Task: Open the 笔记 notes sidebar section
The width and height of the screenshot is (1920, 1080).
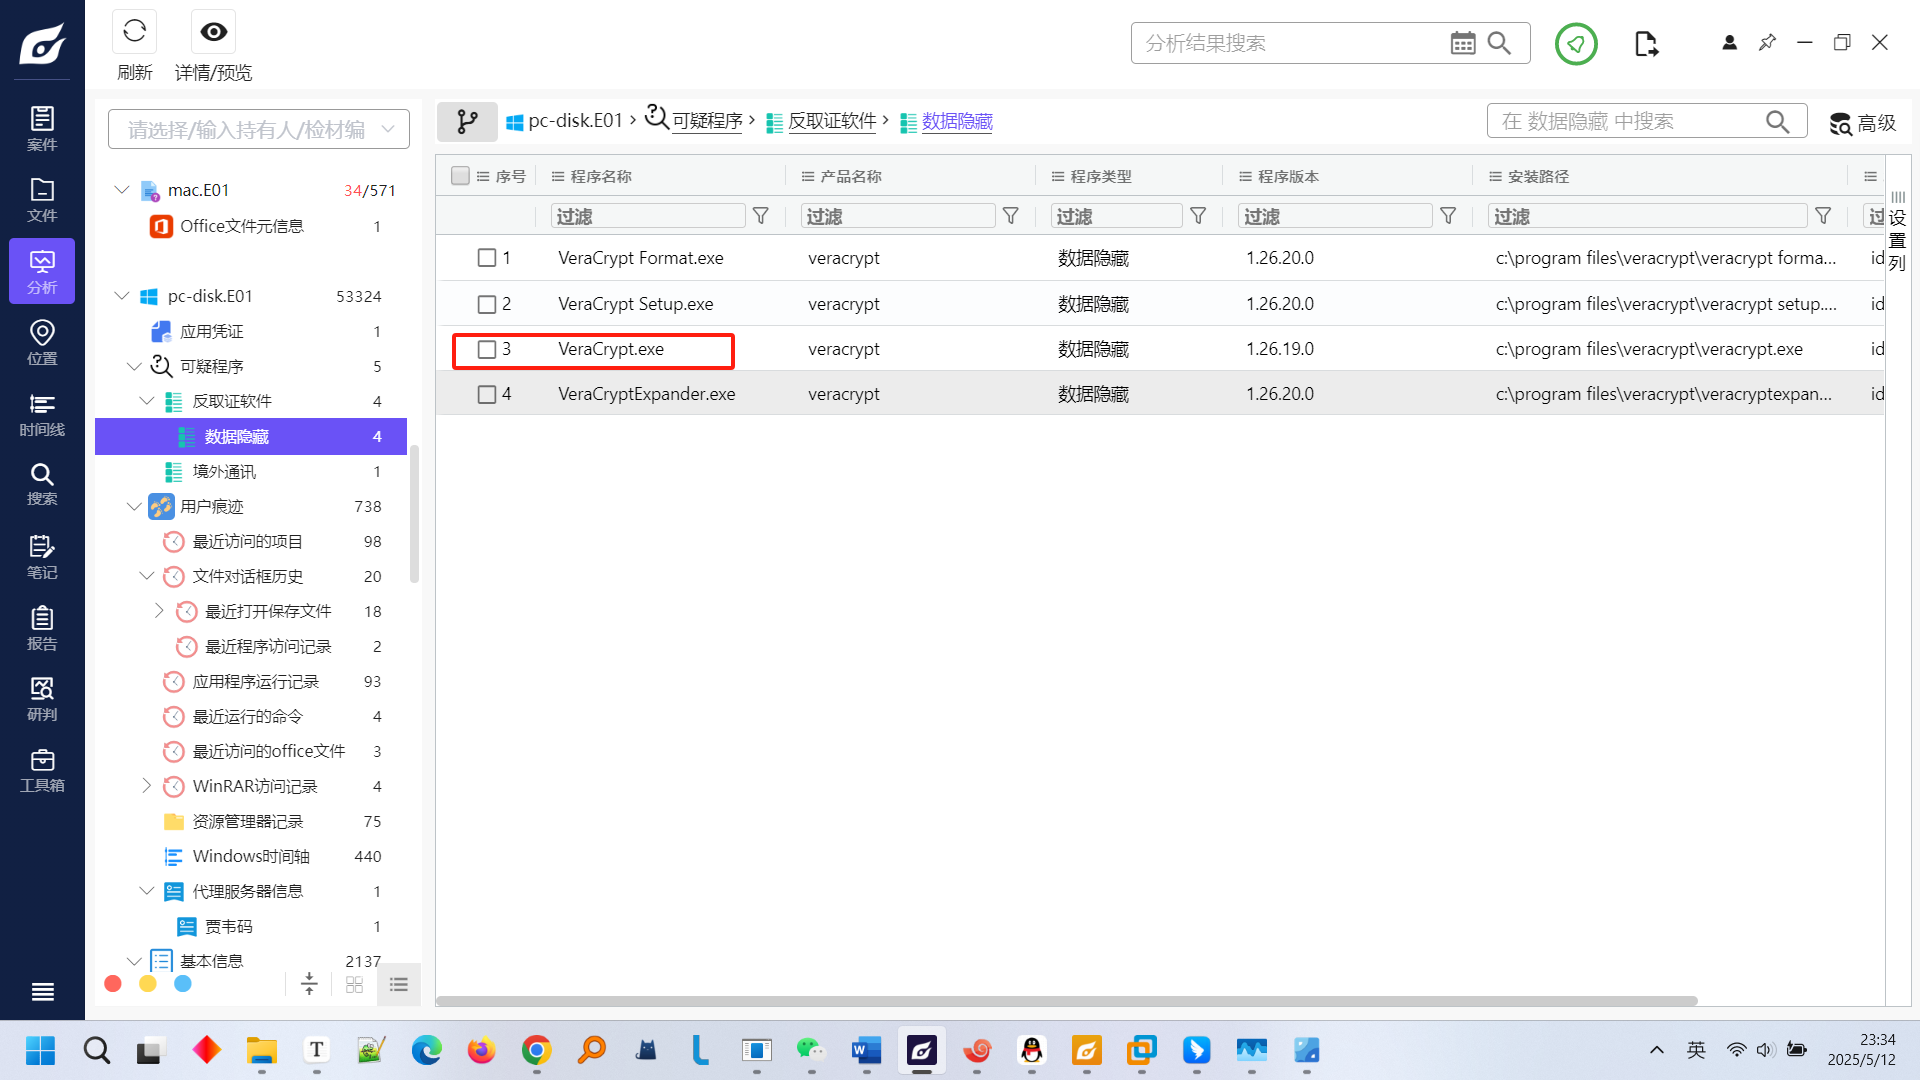Action: [42, 556]
